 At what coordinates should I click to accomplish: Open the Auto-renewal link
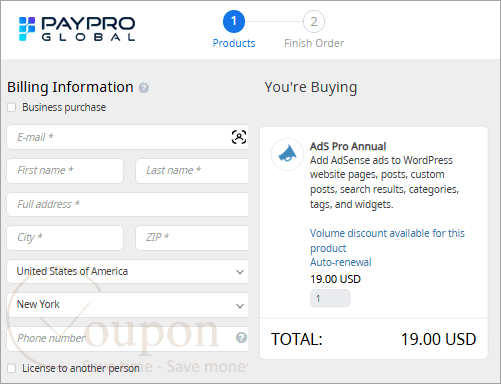[x=341, y=262]
